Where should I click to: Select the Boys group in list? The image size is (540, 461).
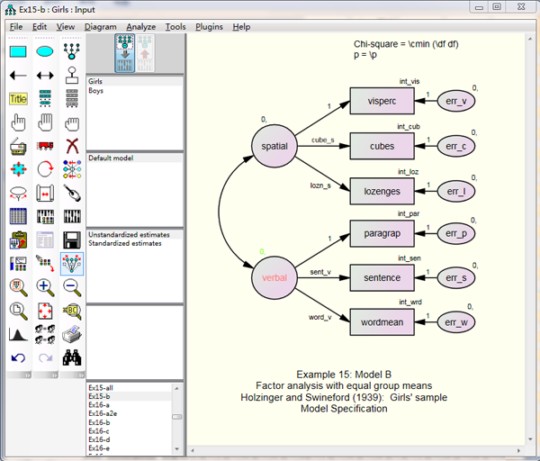[96, 91]
